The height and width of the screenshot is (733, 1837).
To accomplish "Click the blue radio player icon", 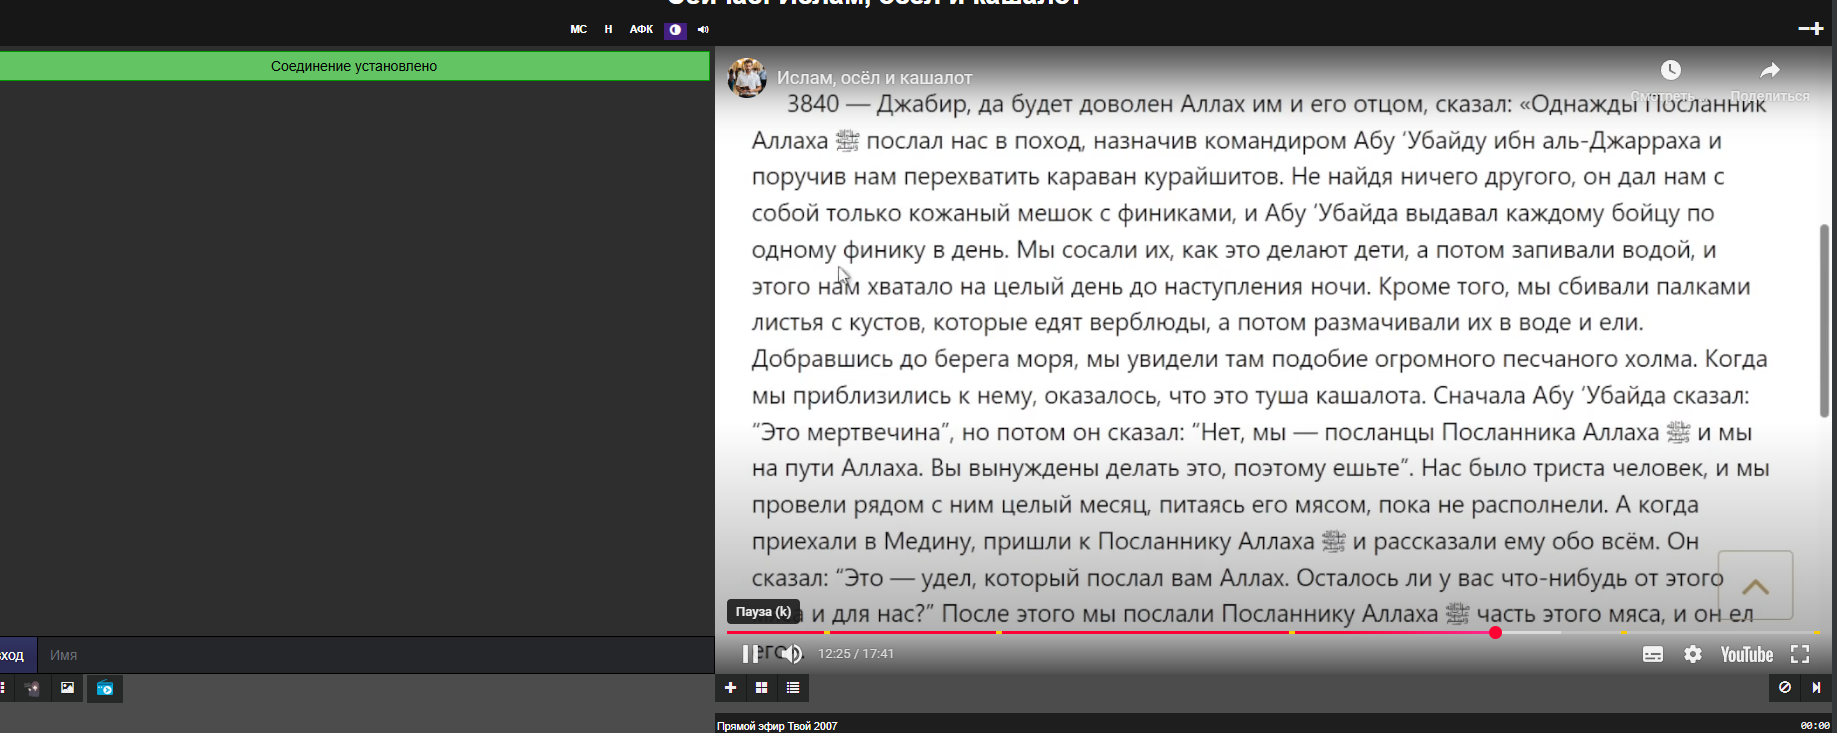I will [105, 688].
